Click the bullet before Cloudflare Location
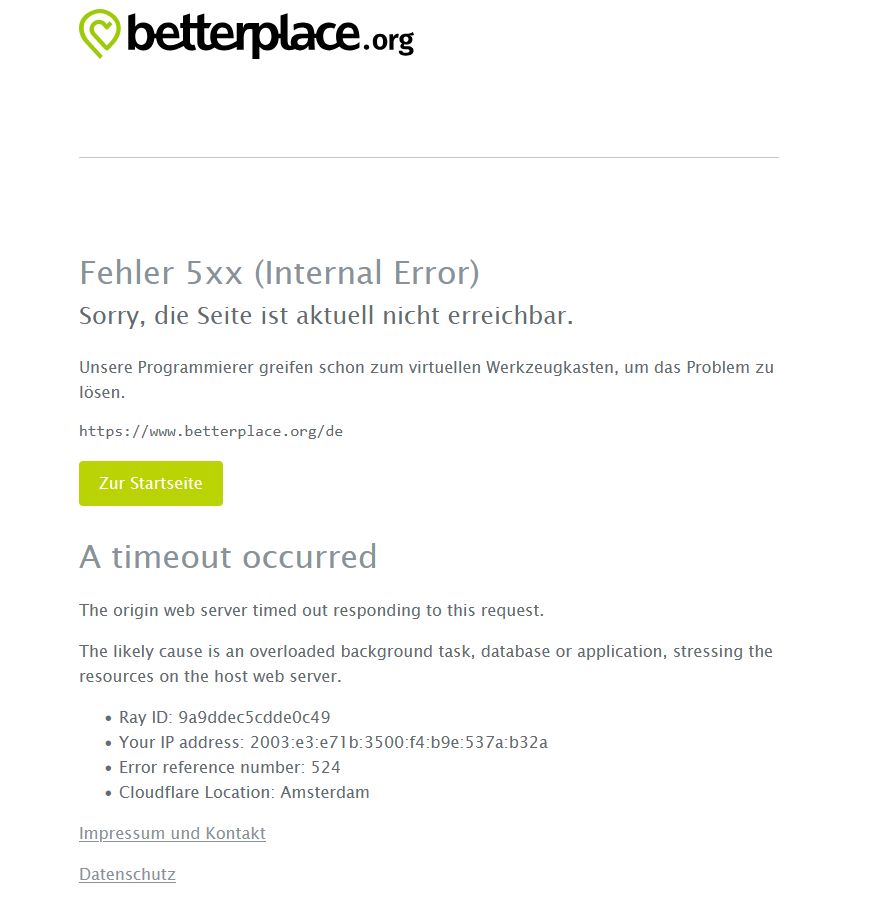Viewport: 886px width, 906px height. (x=108, y=793)
